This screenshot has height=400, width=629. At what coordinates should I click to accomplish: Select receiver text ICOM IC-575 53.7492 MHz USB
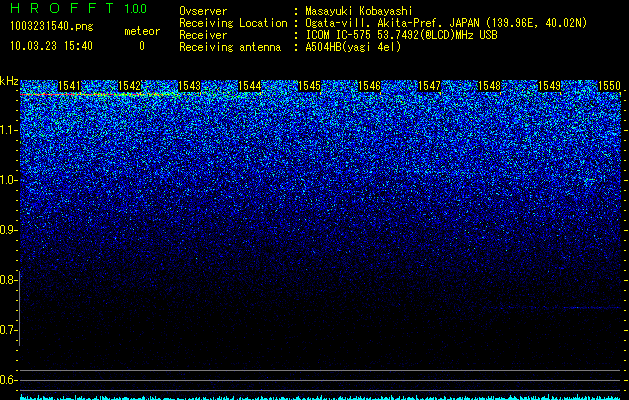click(401, 35)
